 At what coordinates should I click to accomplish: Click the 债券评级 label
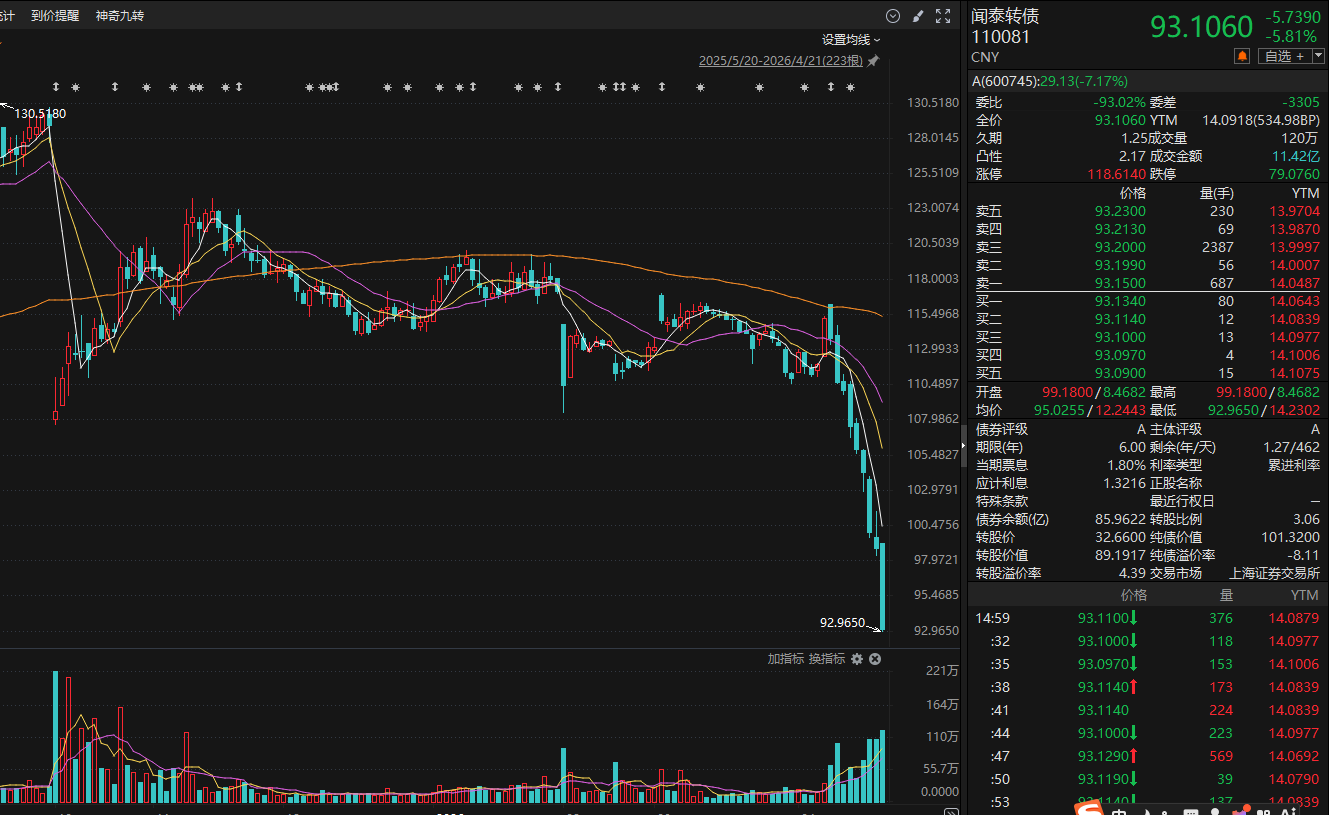point(1001,429)
